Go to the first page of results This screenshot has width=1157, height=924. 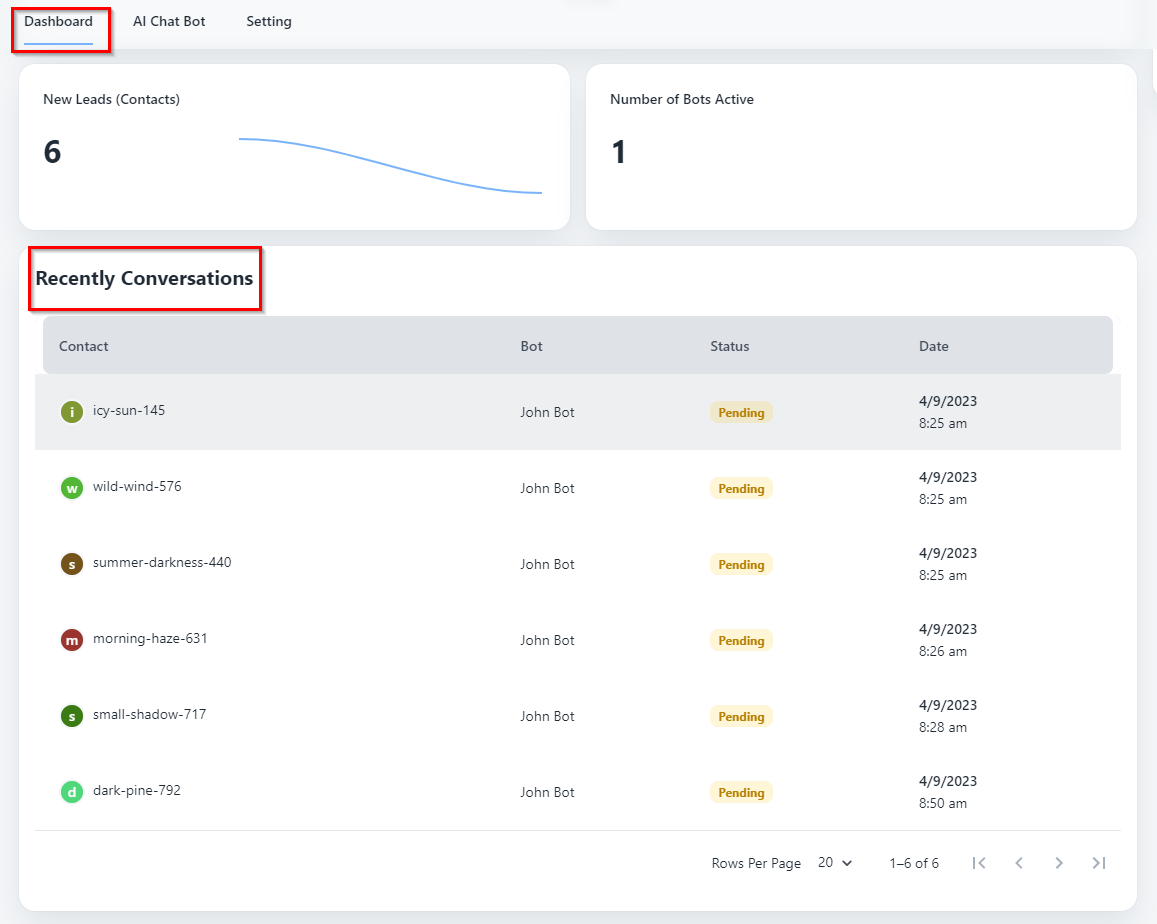(x=979, y=863)
